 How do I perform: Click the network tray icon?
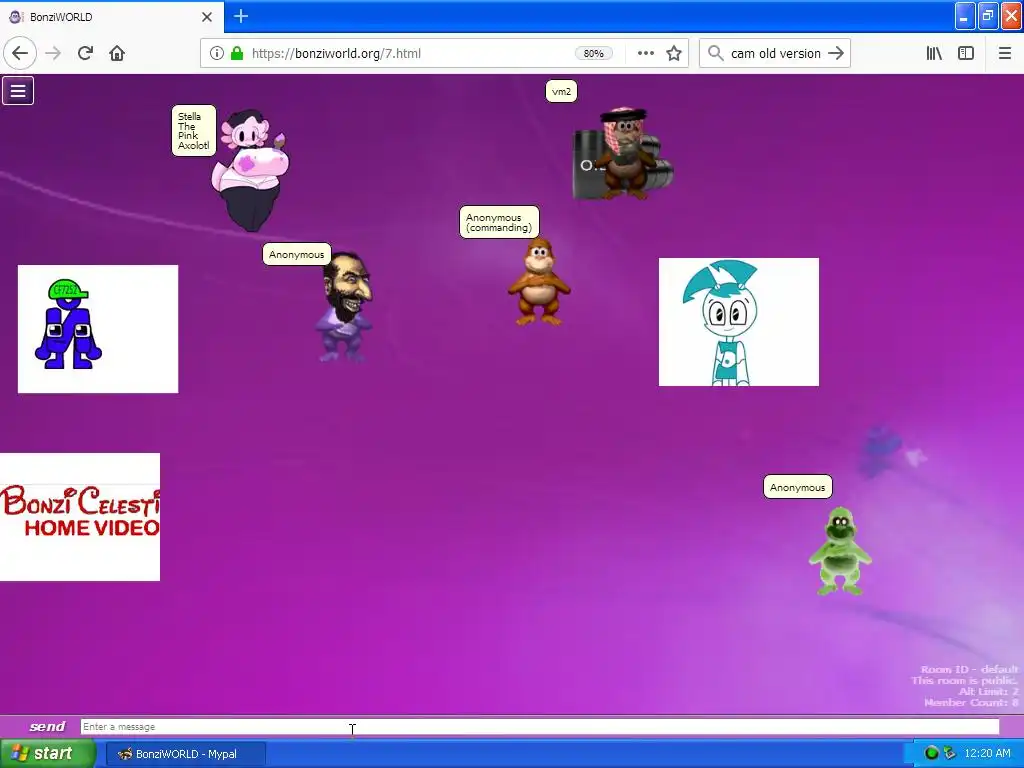(950, 754)
